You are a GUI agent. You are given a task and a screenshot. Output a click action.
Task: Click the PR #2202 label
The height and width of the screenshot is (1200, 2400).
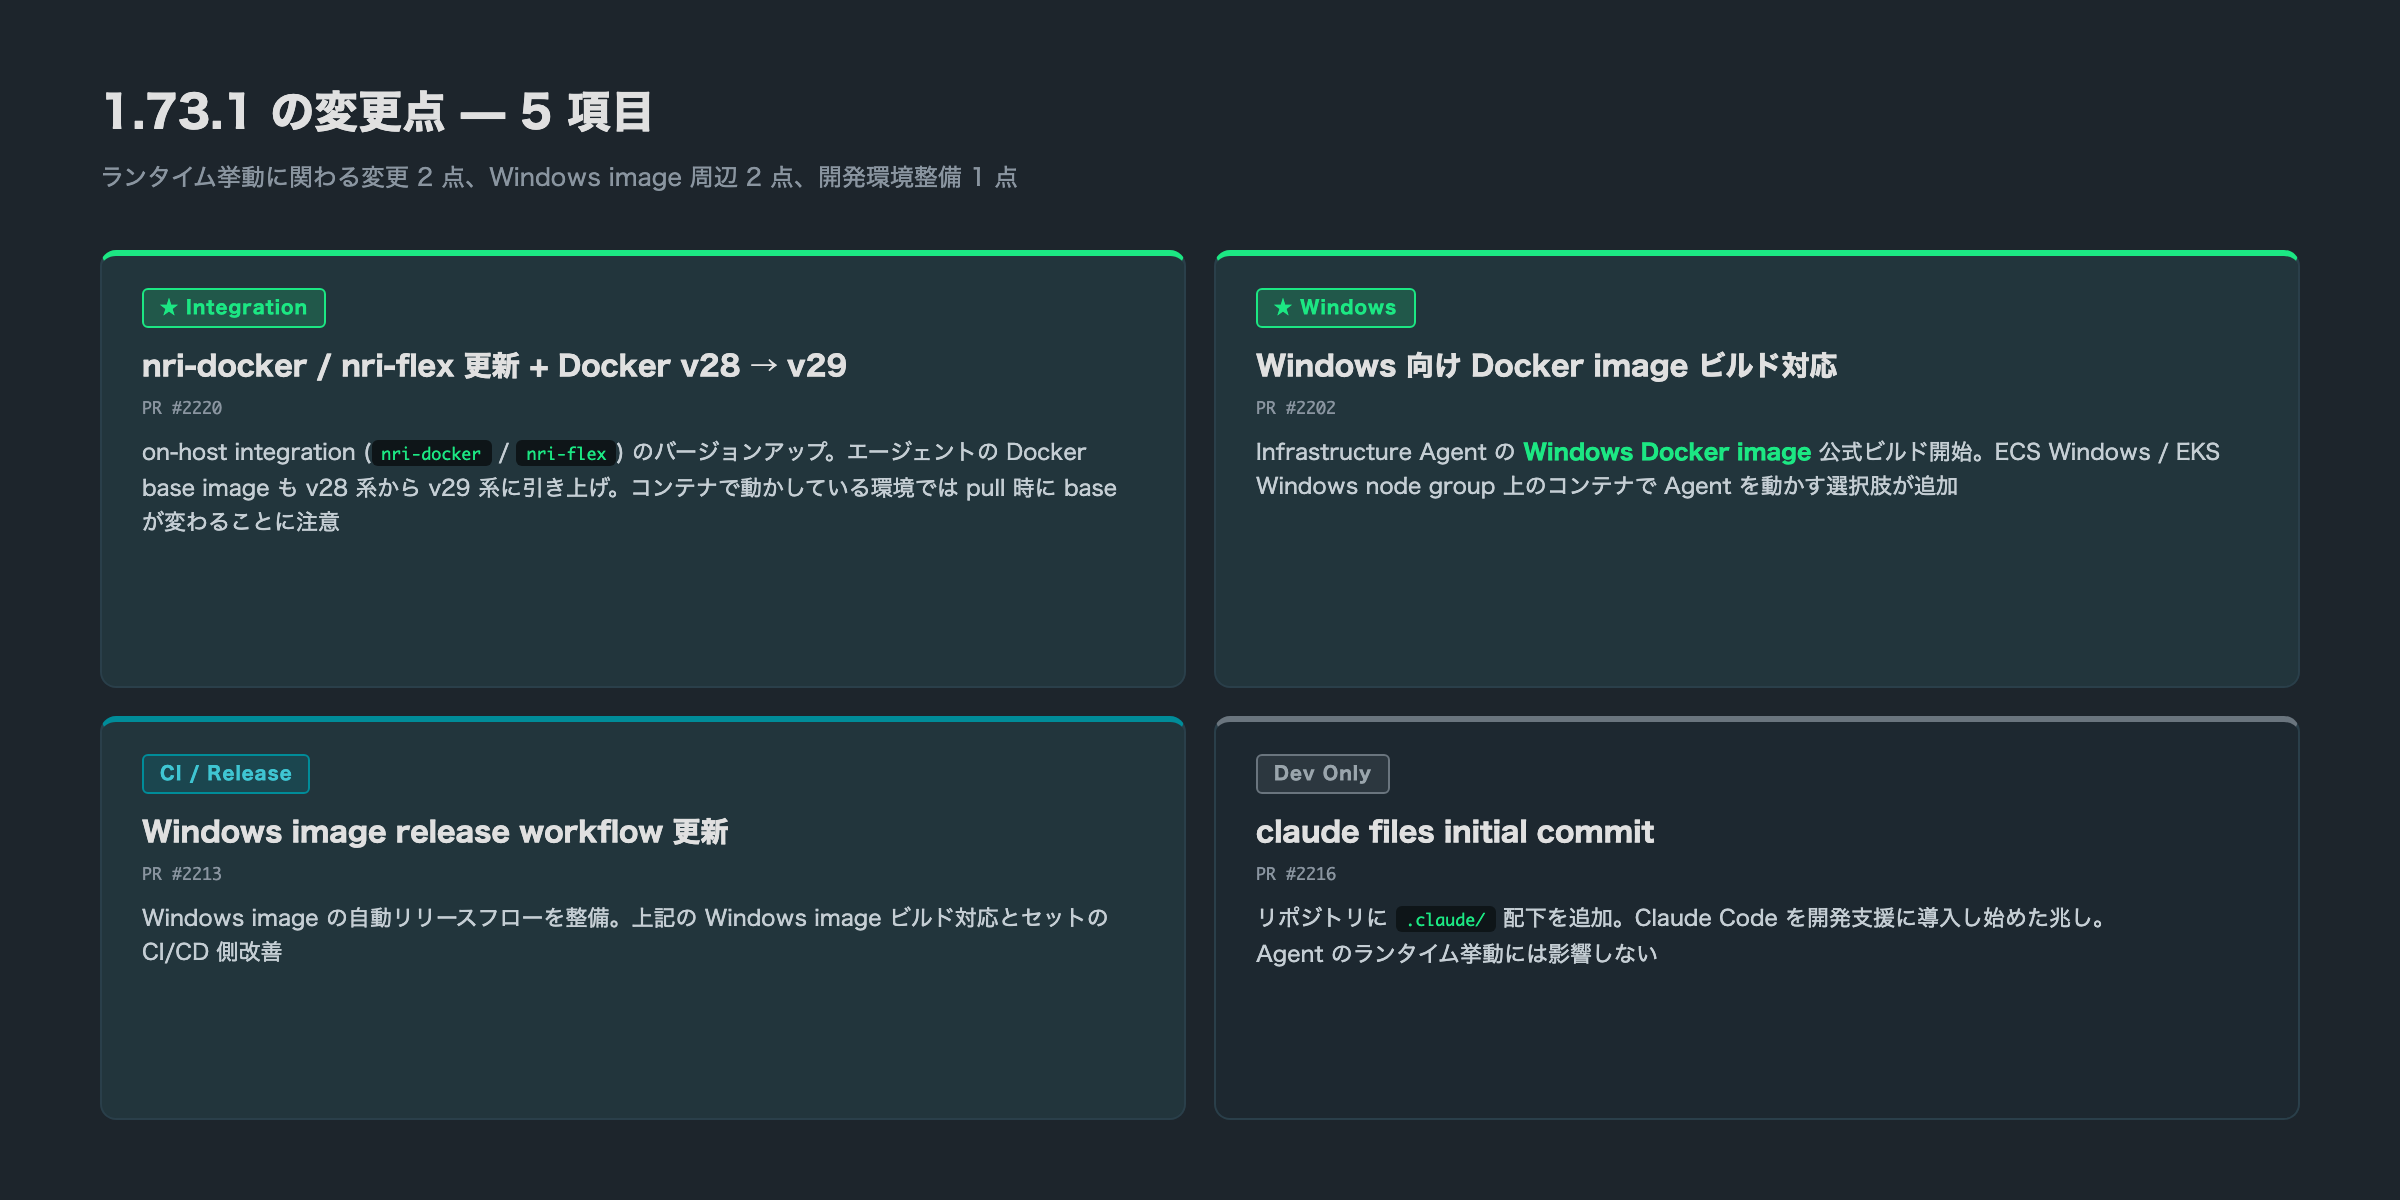(1296, 408)
